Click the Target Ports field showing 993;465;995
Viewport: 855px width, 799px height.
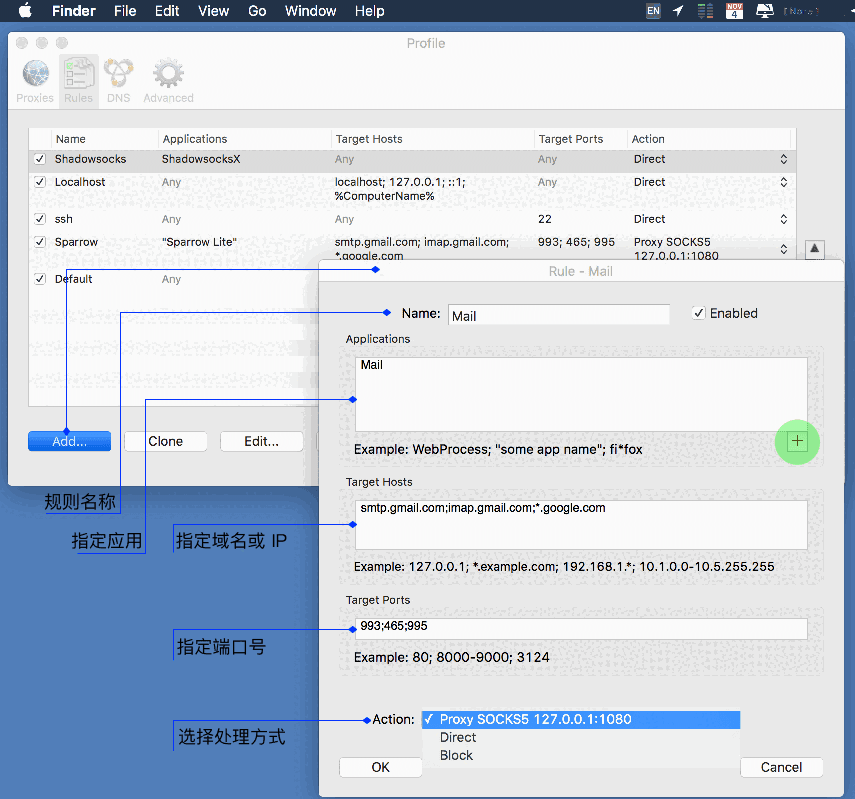(580, 628)
